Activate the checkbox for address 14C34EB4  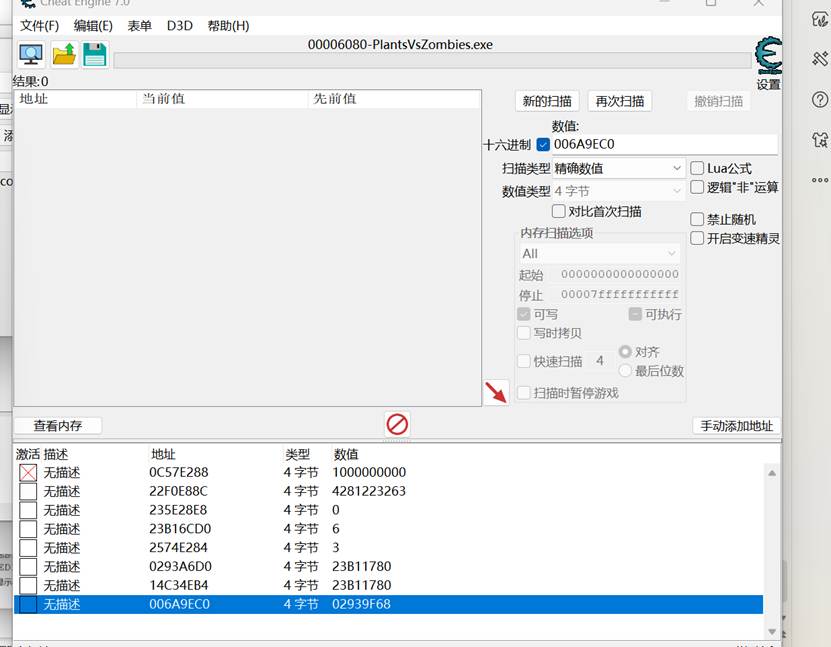(x=28, y=586)
